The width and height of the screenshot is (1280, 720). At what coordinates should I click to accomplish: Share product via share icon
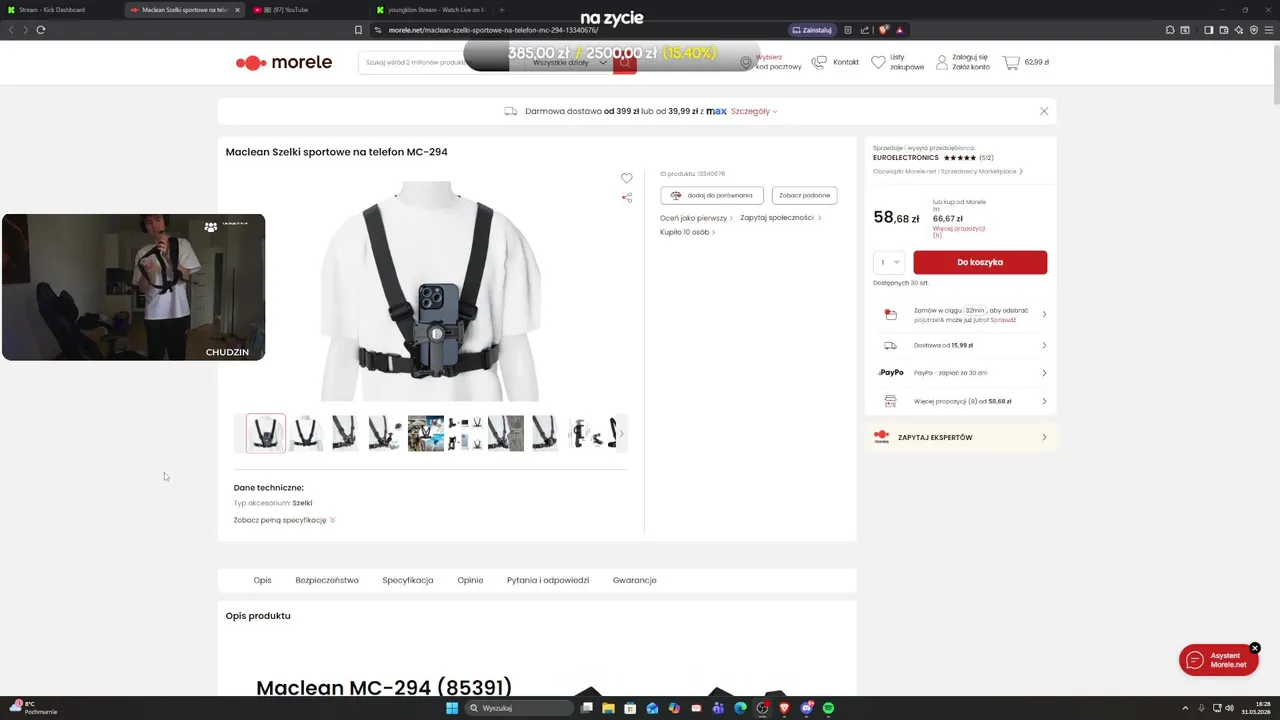[627, 197]
